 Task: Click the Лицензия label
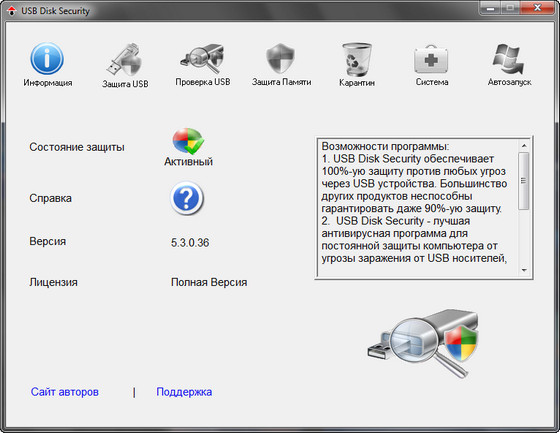point(53,282)
